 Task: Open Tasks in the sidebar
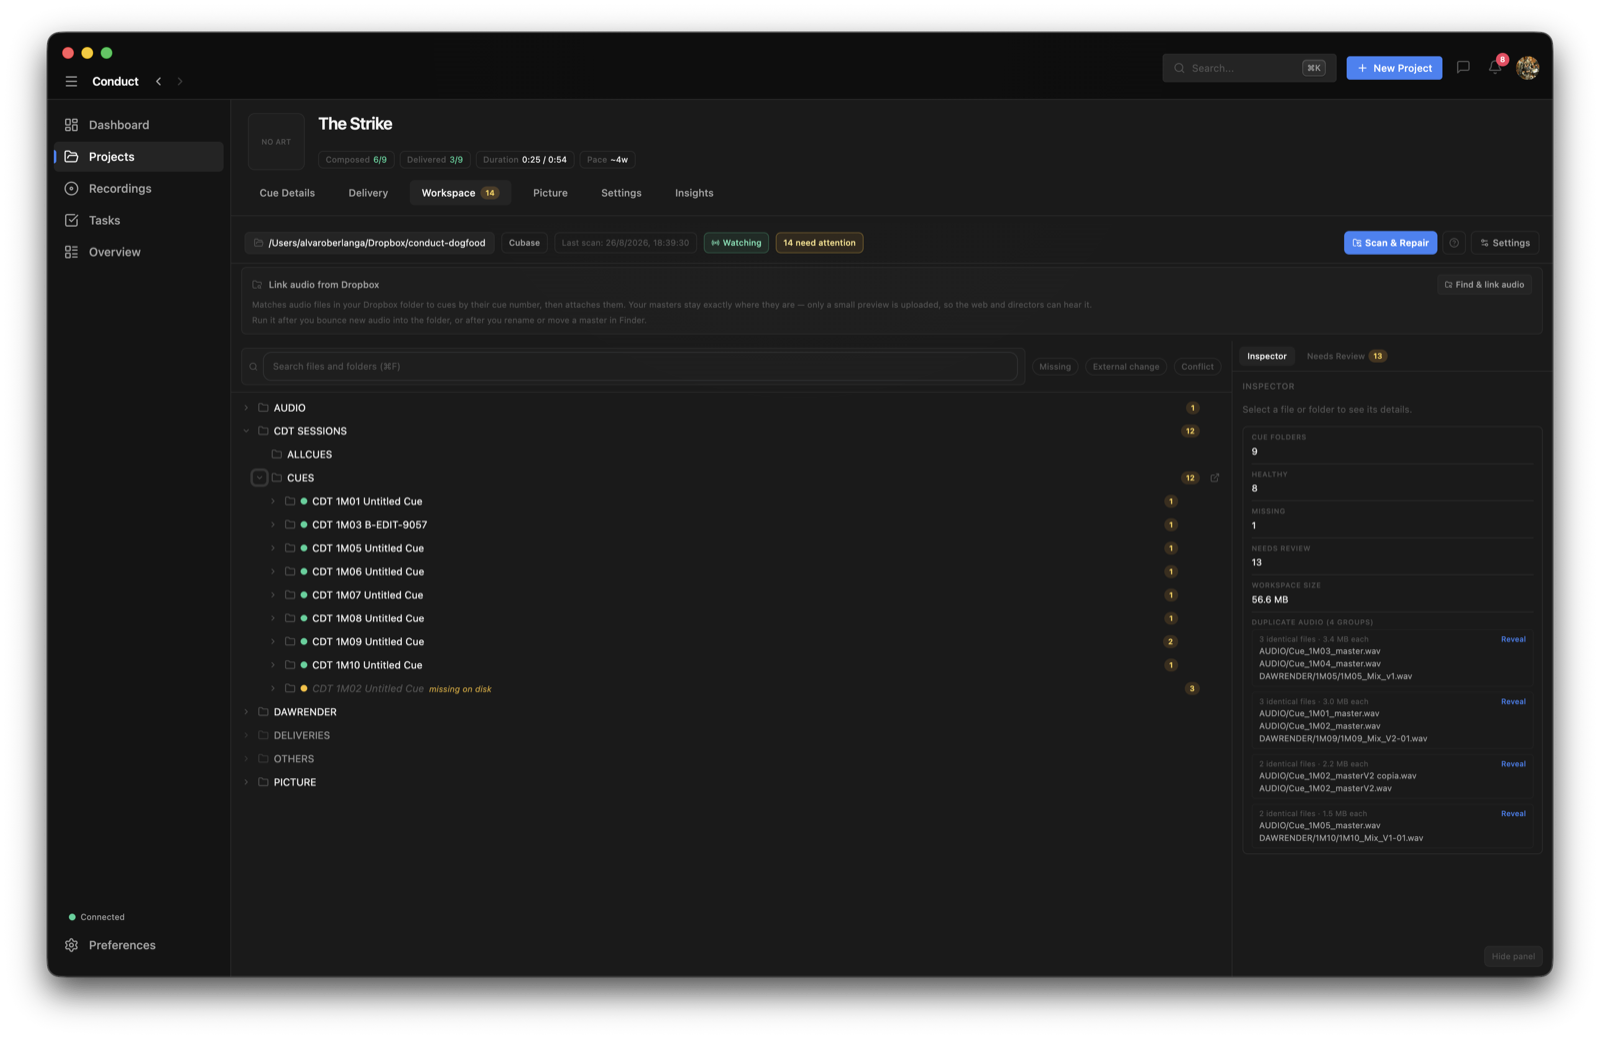pyautogui.click(x=138, y=221)
